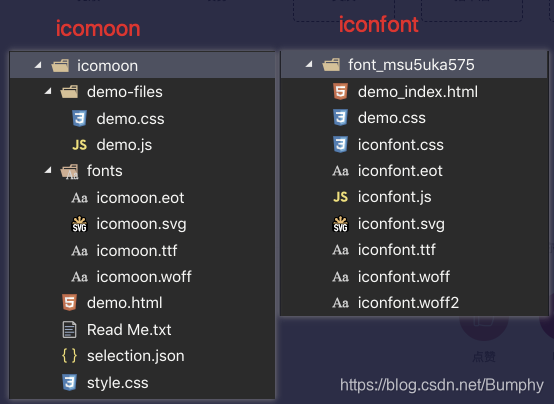The image size is (554, 404).
Task: Open the Read Me.txt file
Action: tap(129, 330)
